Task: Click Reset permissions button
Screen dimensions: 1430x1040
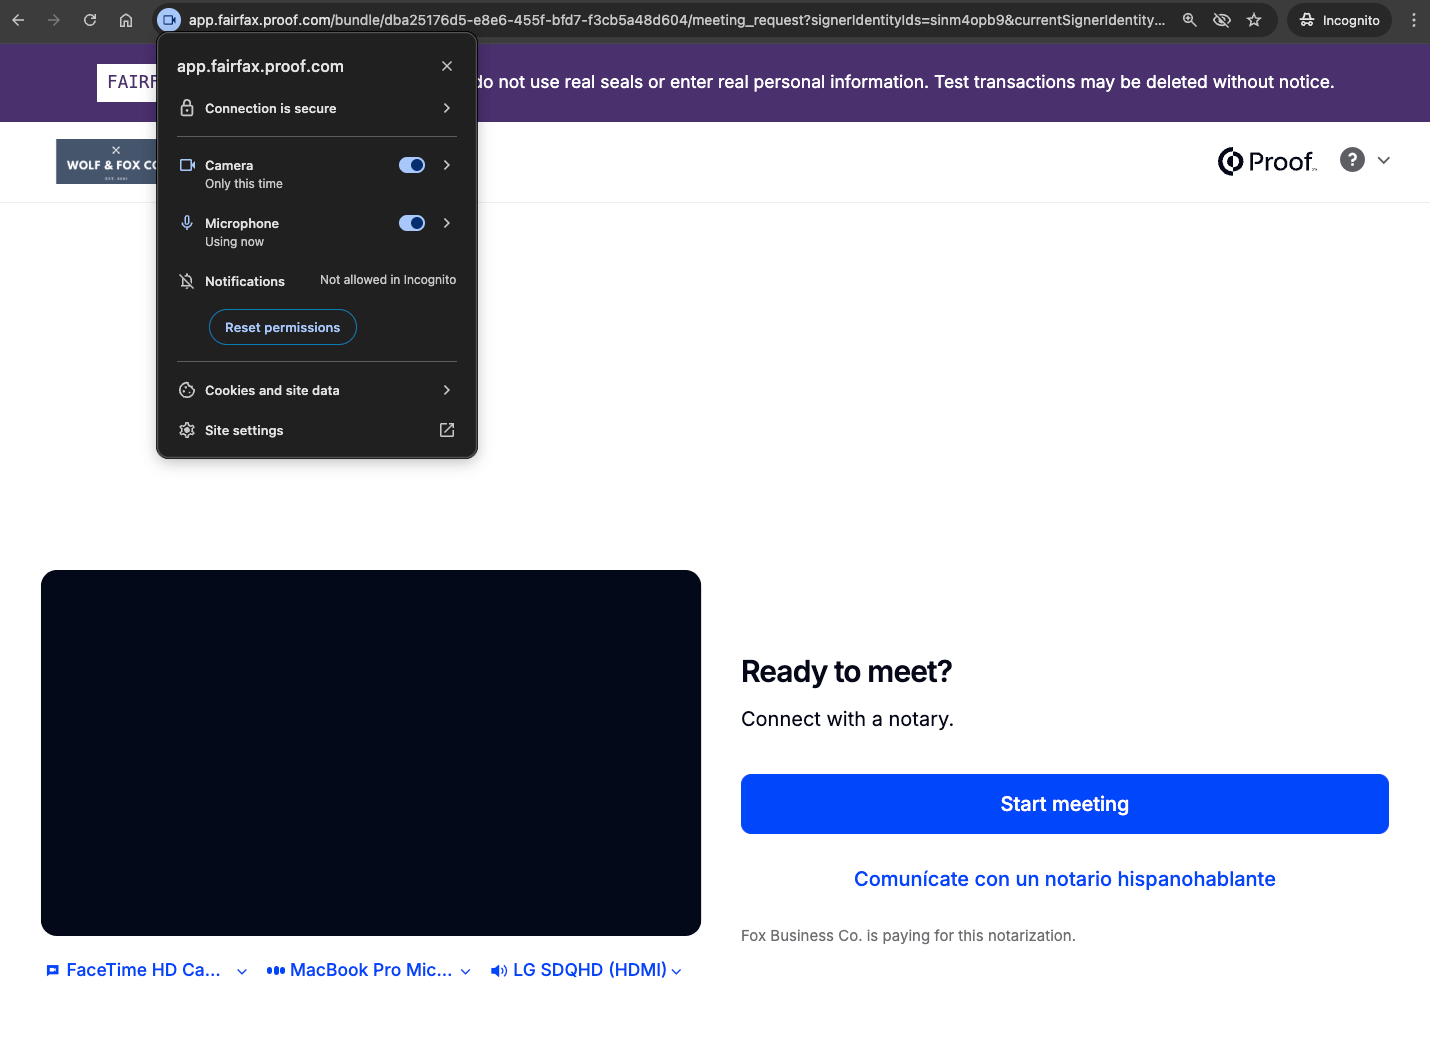Action: pyautogui.click(x=283, y=327)
